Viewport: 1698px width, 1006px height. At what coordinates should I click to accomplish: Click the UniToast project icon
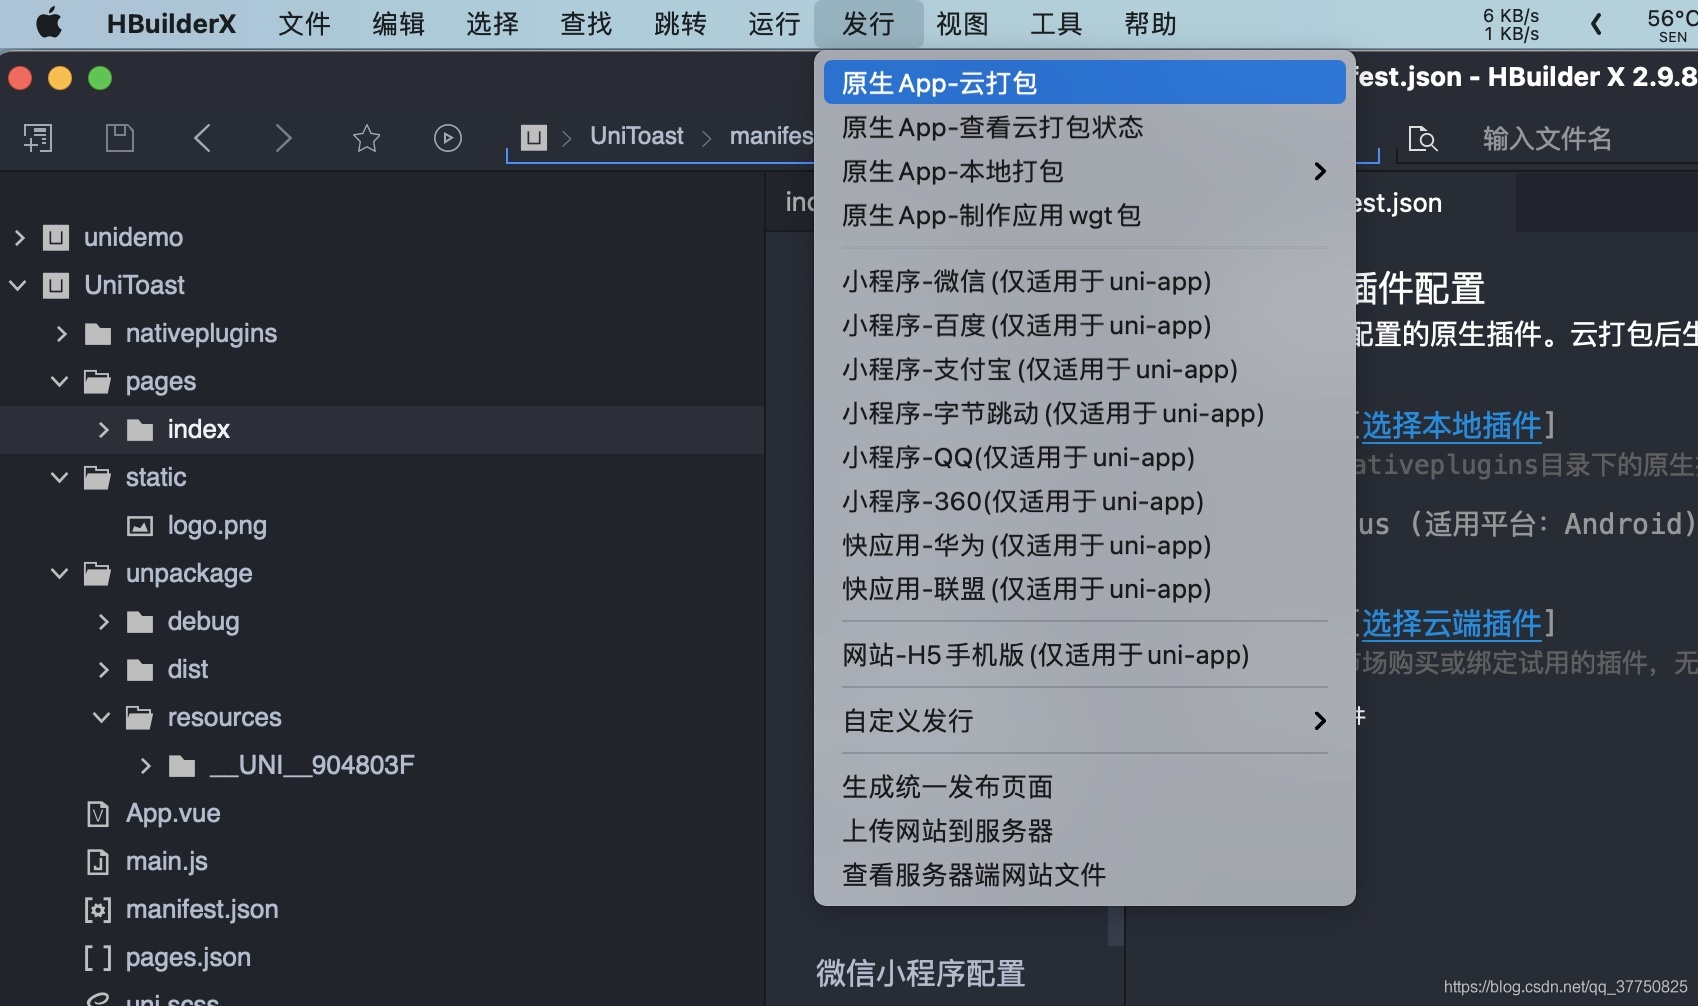coord(56,285)
